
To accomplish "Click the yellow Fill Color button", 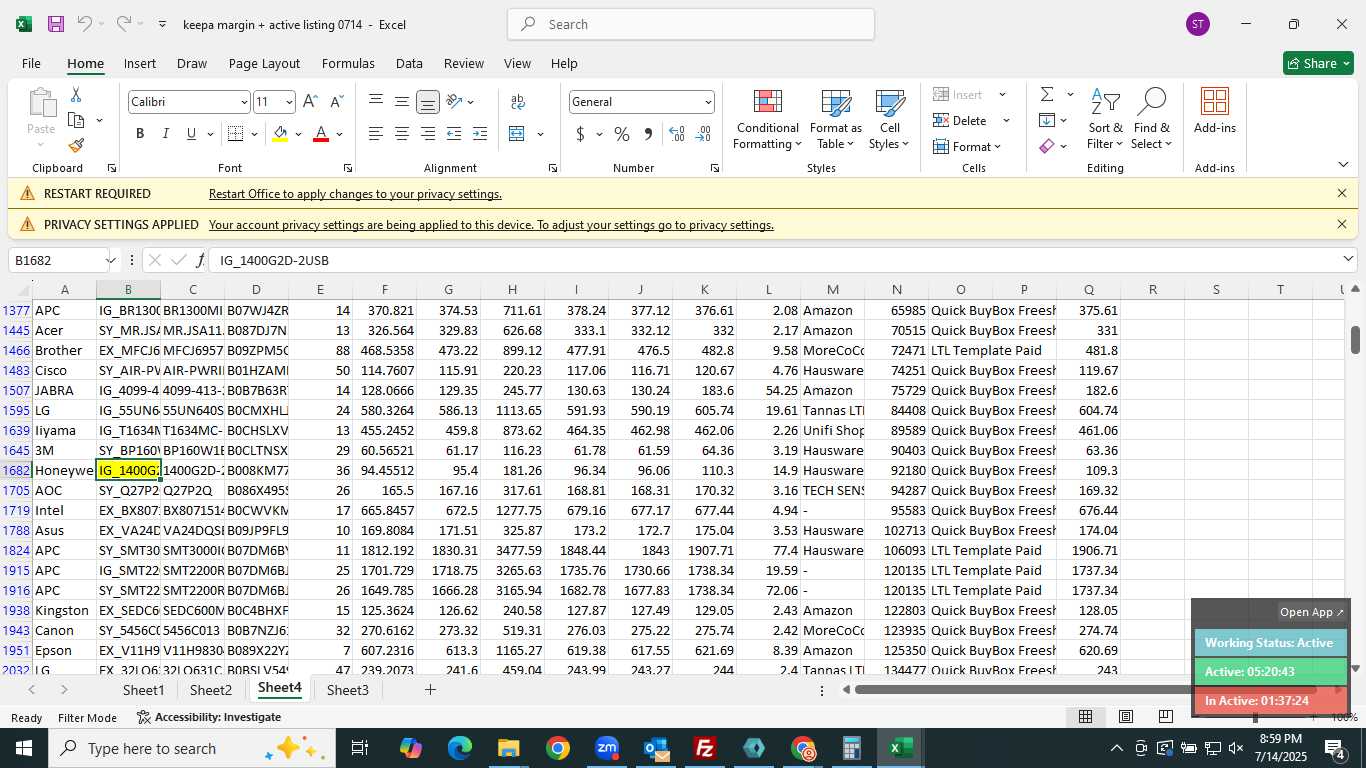I will pyautogui.click(x=280, y=134).
